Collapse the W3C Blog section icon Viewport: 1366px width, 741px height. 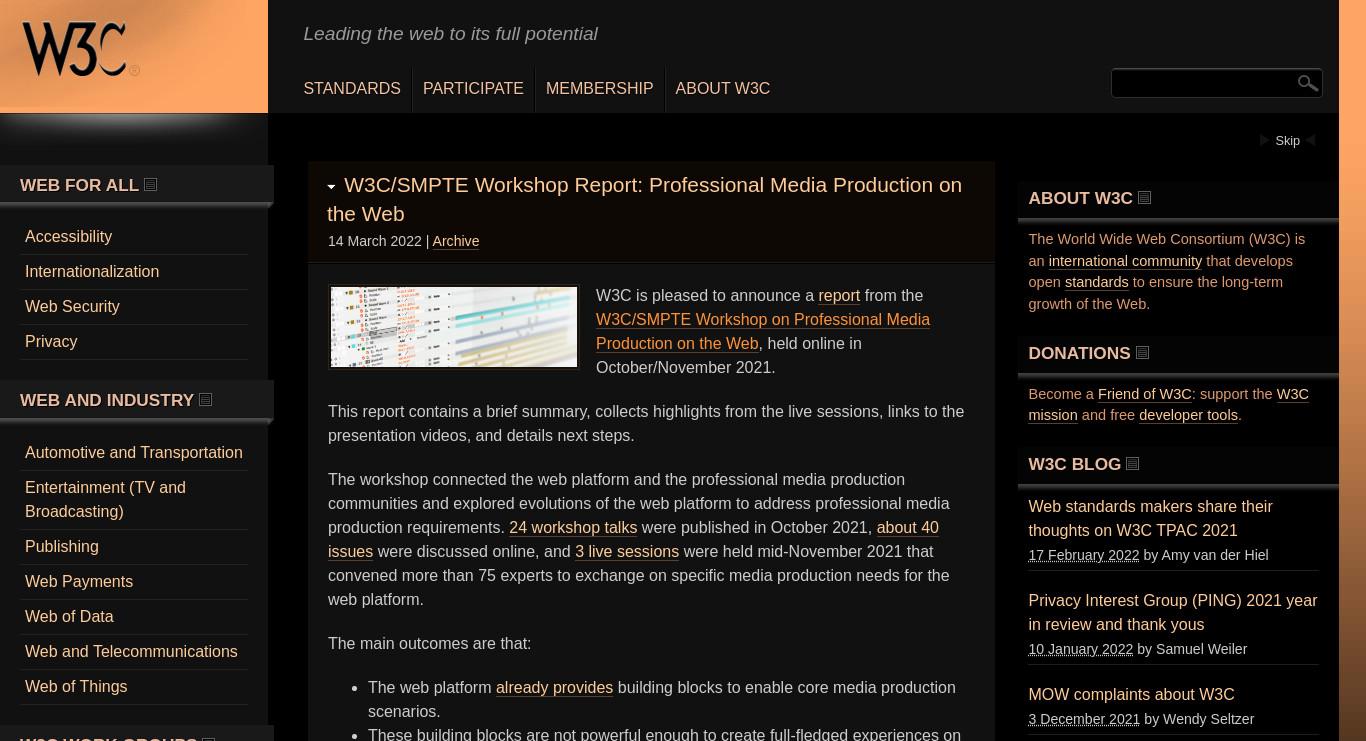click(x=1133, y=463)
